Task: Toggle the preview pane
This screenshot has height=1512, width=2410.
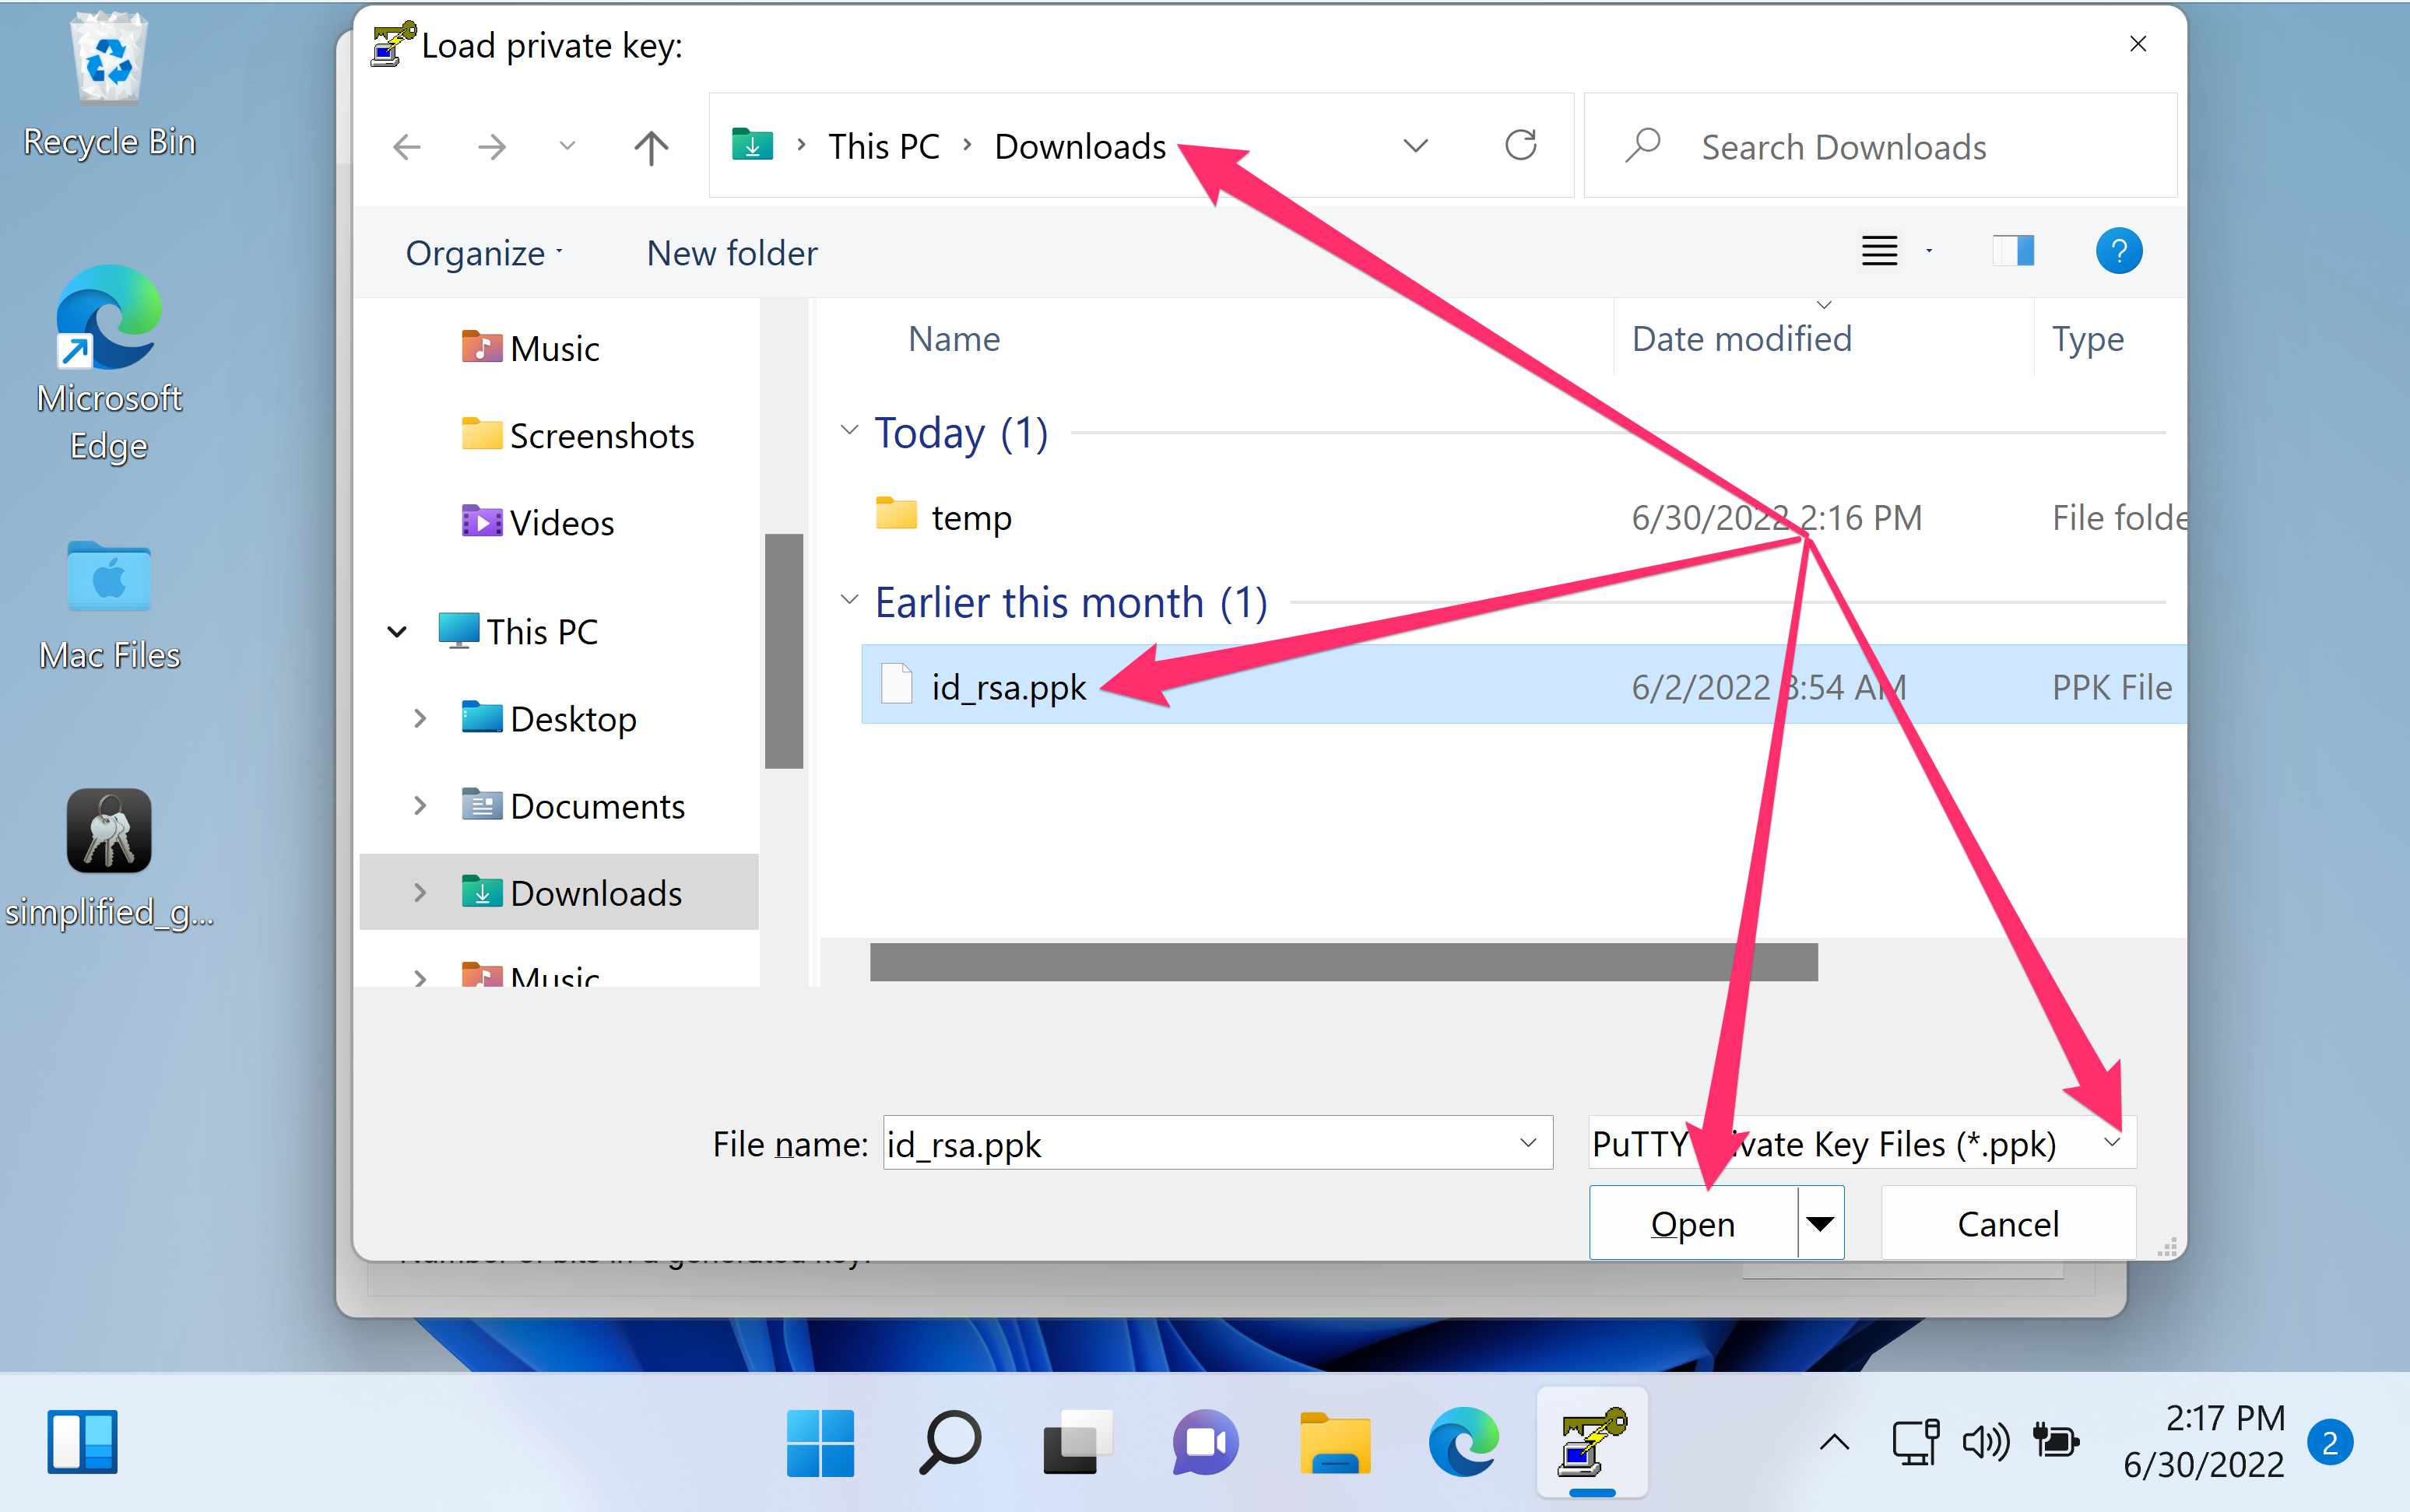Action: coord(2013,251)
